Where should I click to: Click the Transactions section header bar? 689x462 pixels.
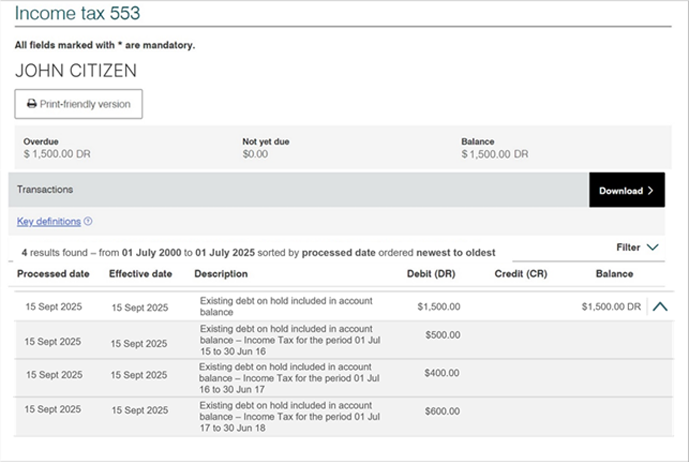pyautogui.click(x=298, y=190)
